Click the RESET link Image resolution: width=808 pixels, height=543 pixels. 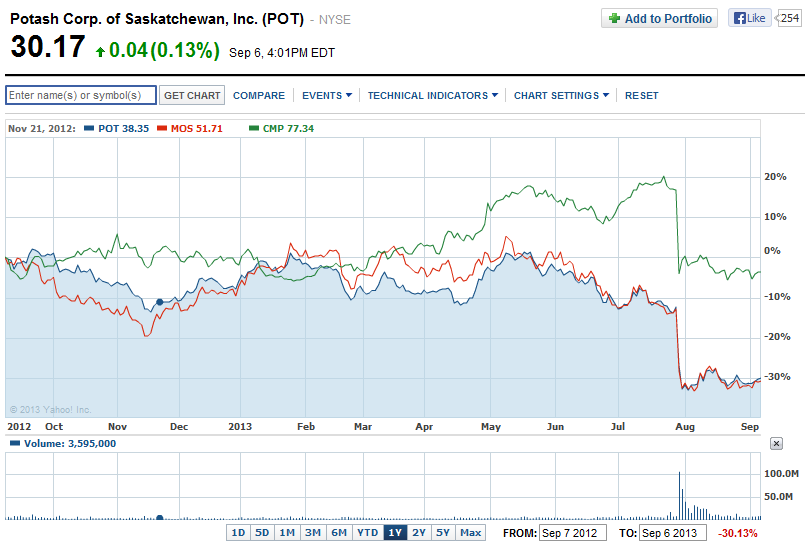[642, 95]
